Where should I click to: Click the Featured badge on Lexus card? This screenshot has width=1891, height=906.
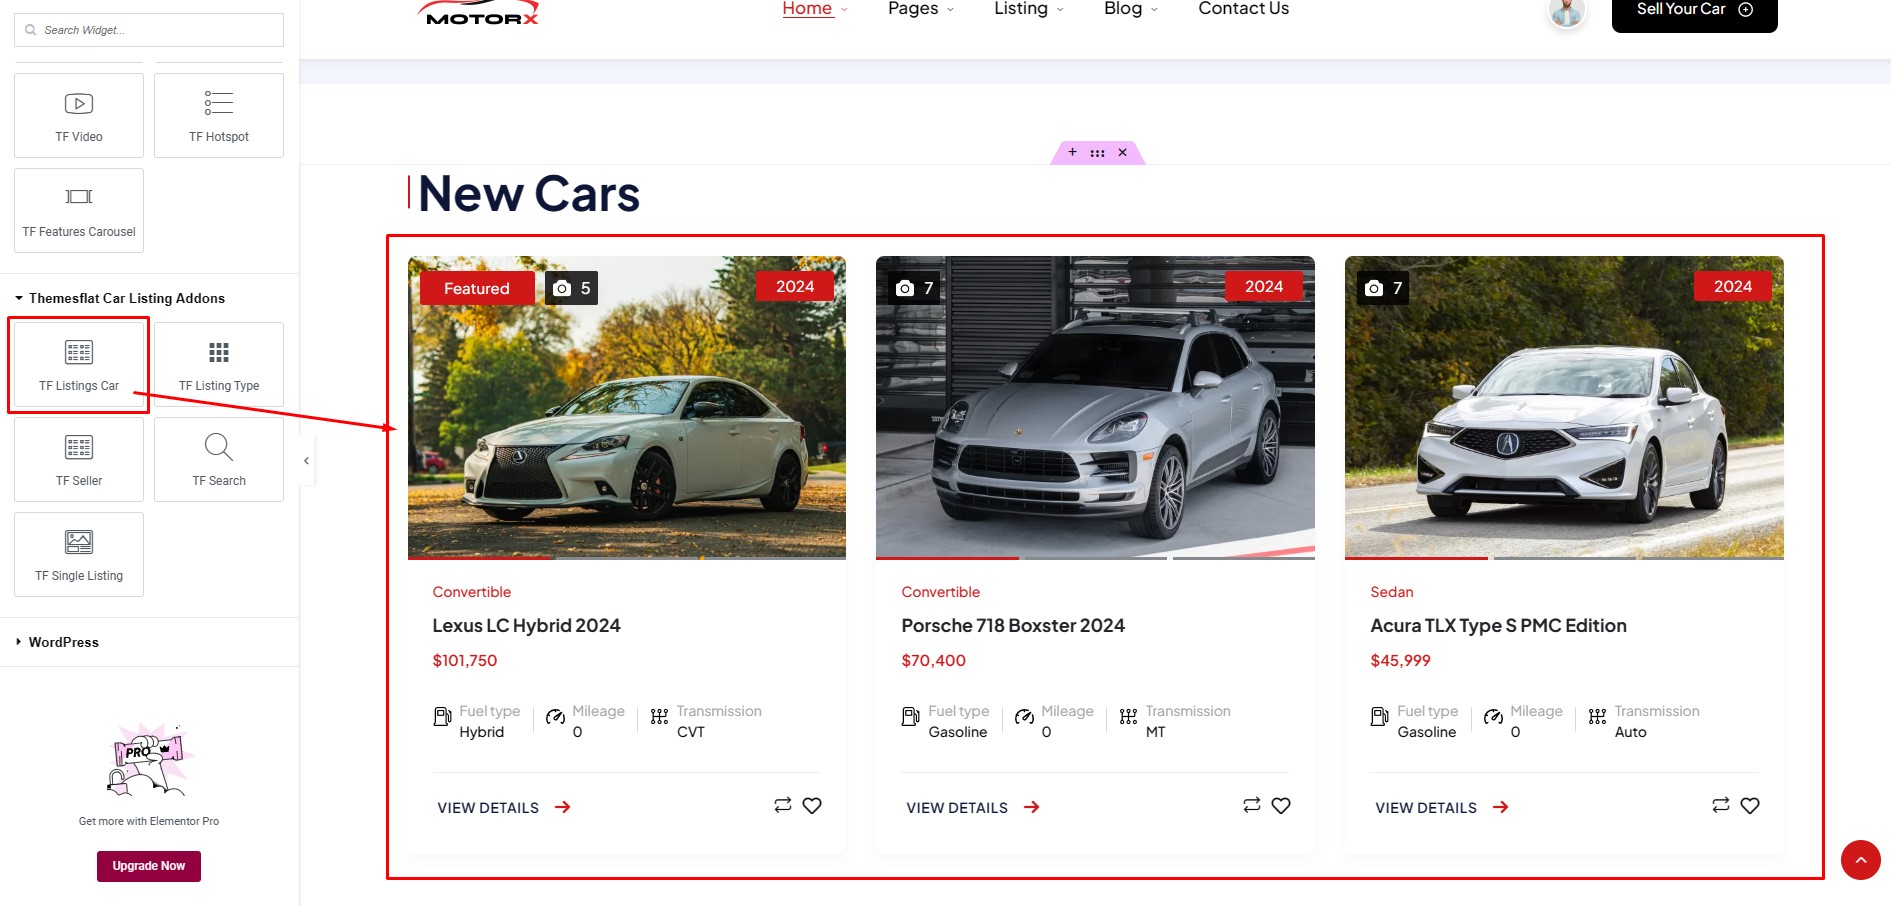(x=477, y=288)
